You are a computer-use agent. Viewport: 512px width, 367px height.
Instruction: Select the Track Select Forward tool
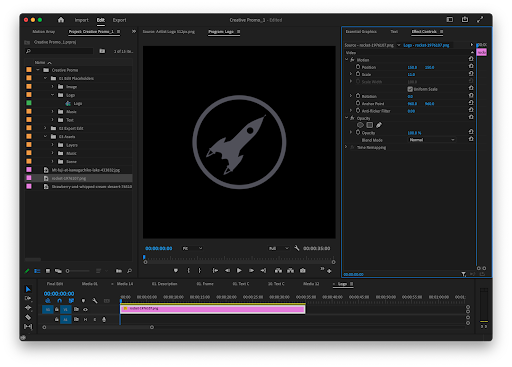point(28,298)
